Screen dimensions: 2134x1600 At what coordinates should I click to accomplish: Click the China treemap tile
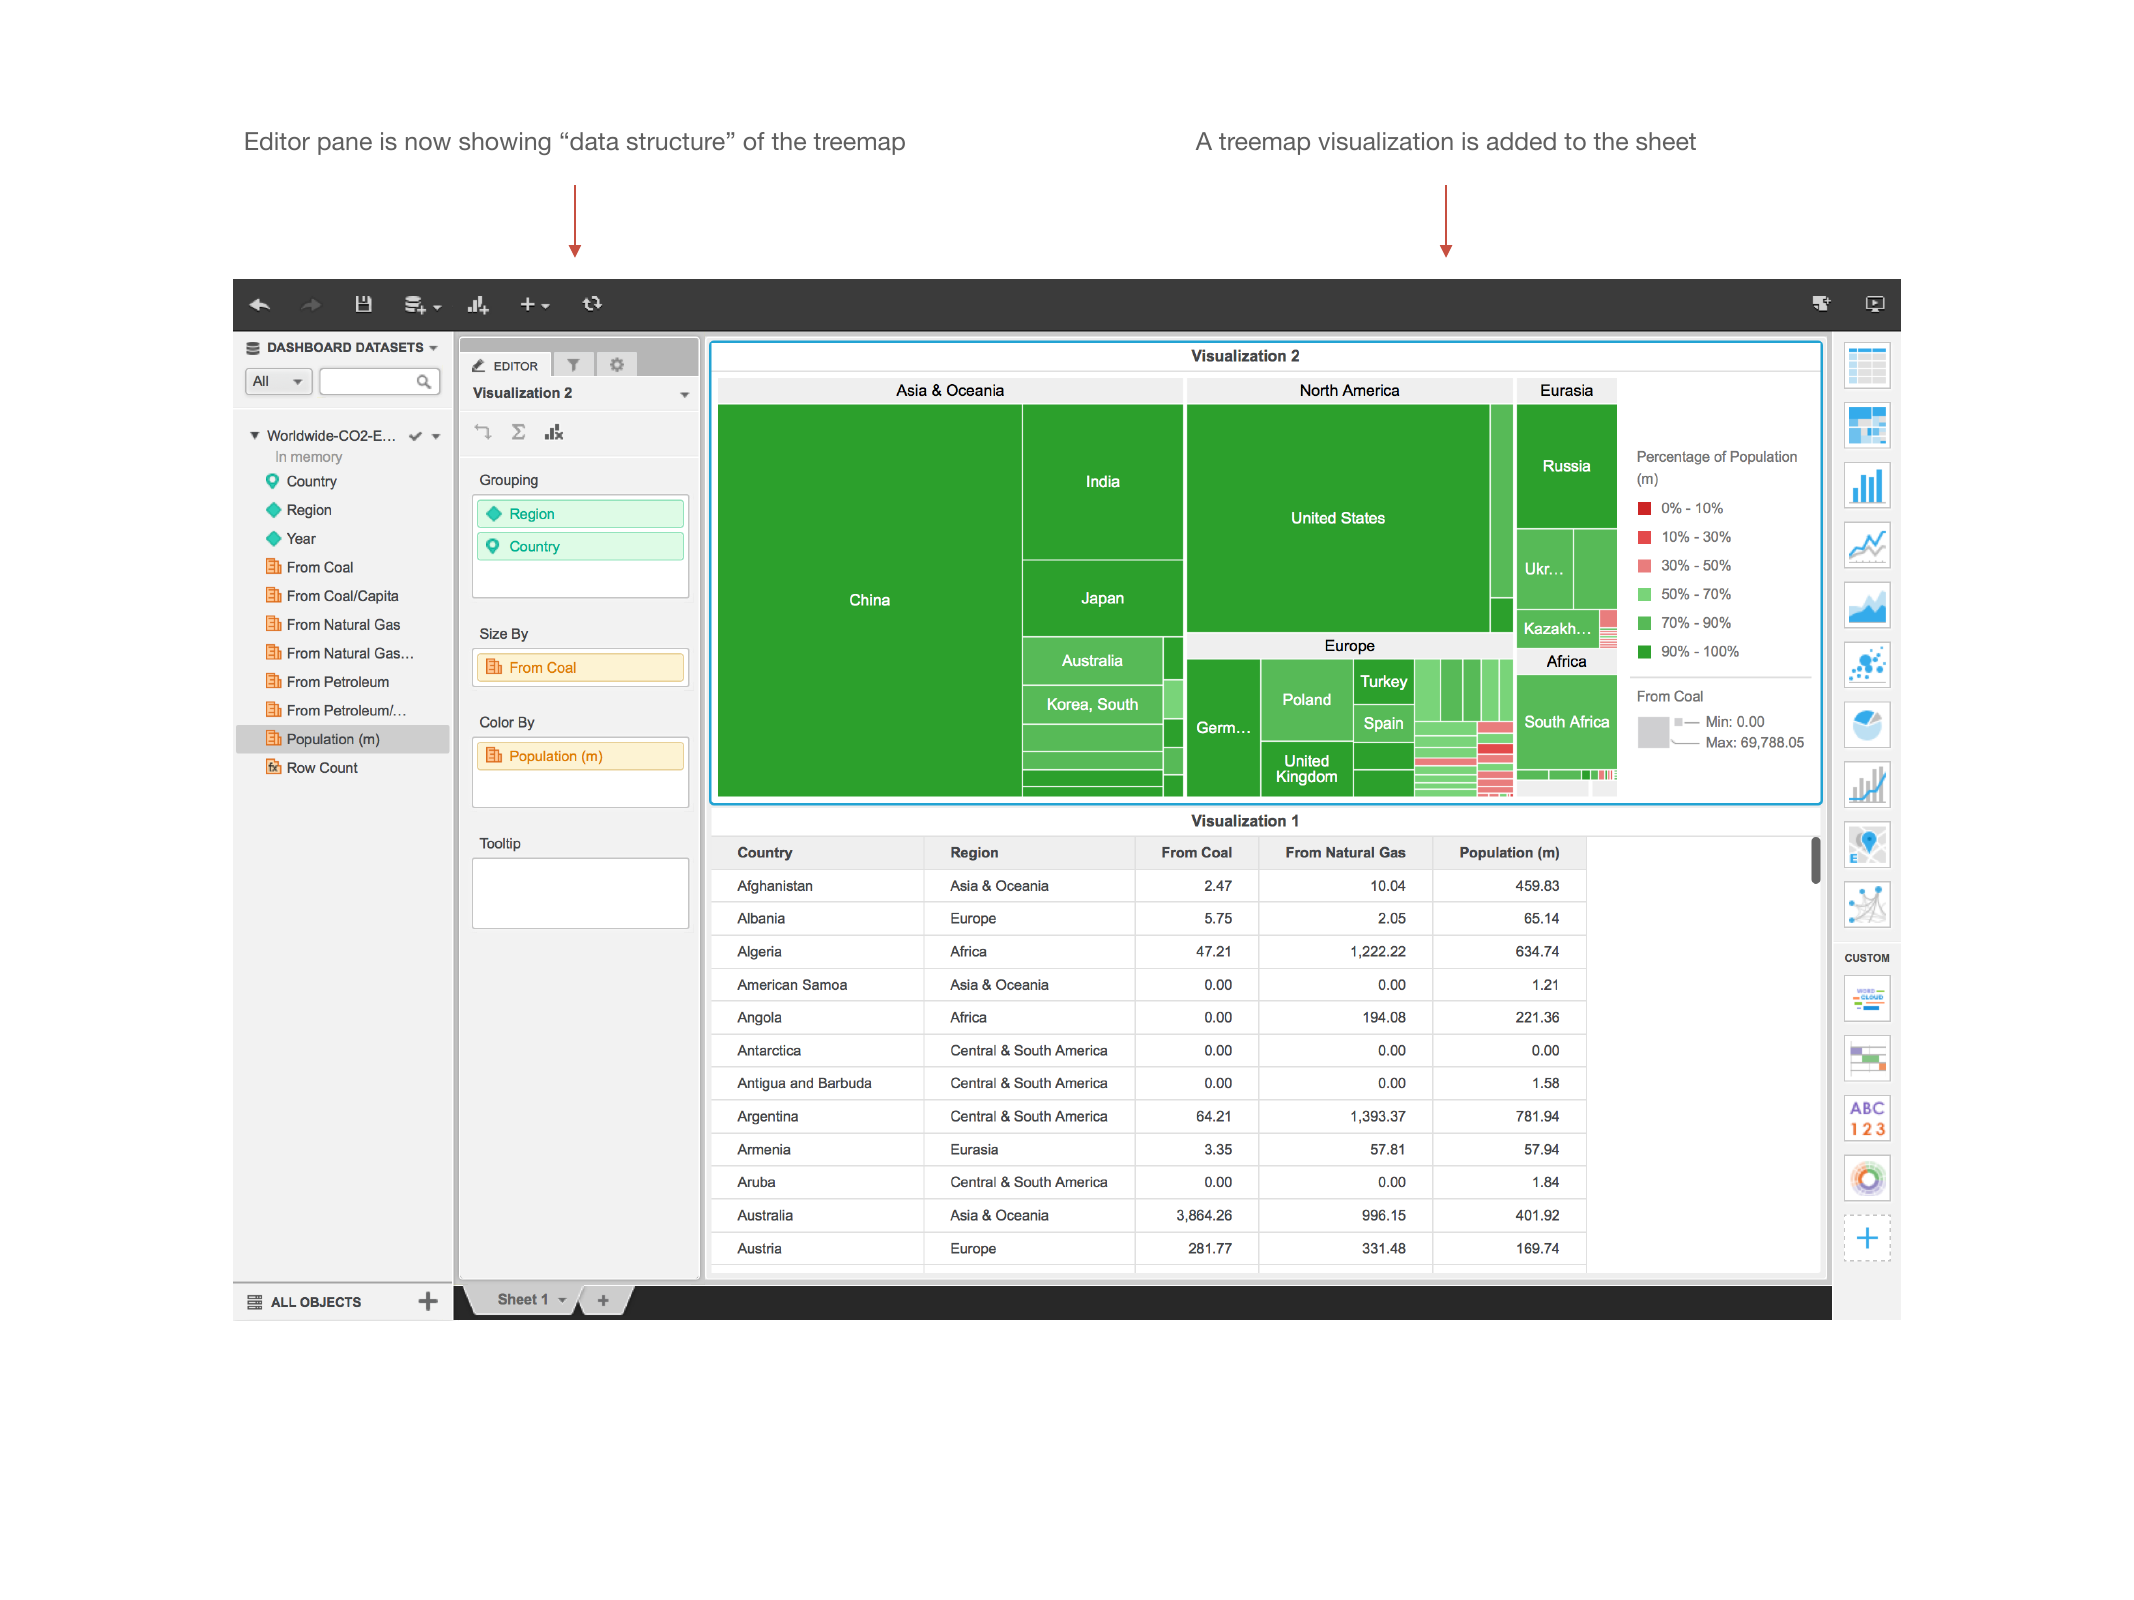point(869,600)
